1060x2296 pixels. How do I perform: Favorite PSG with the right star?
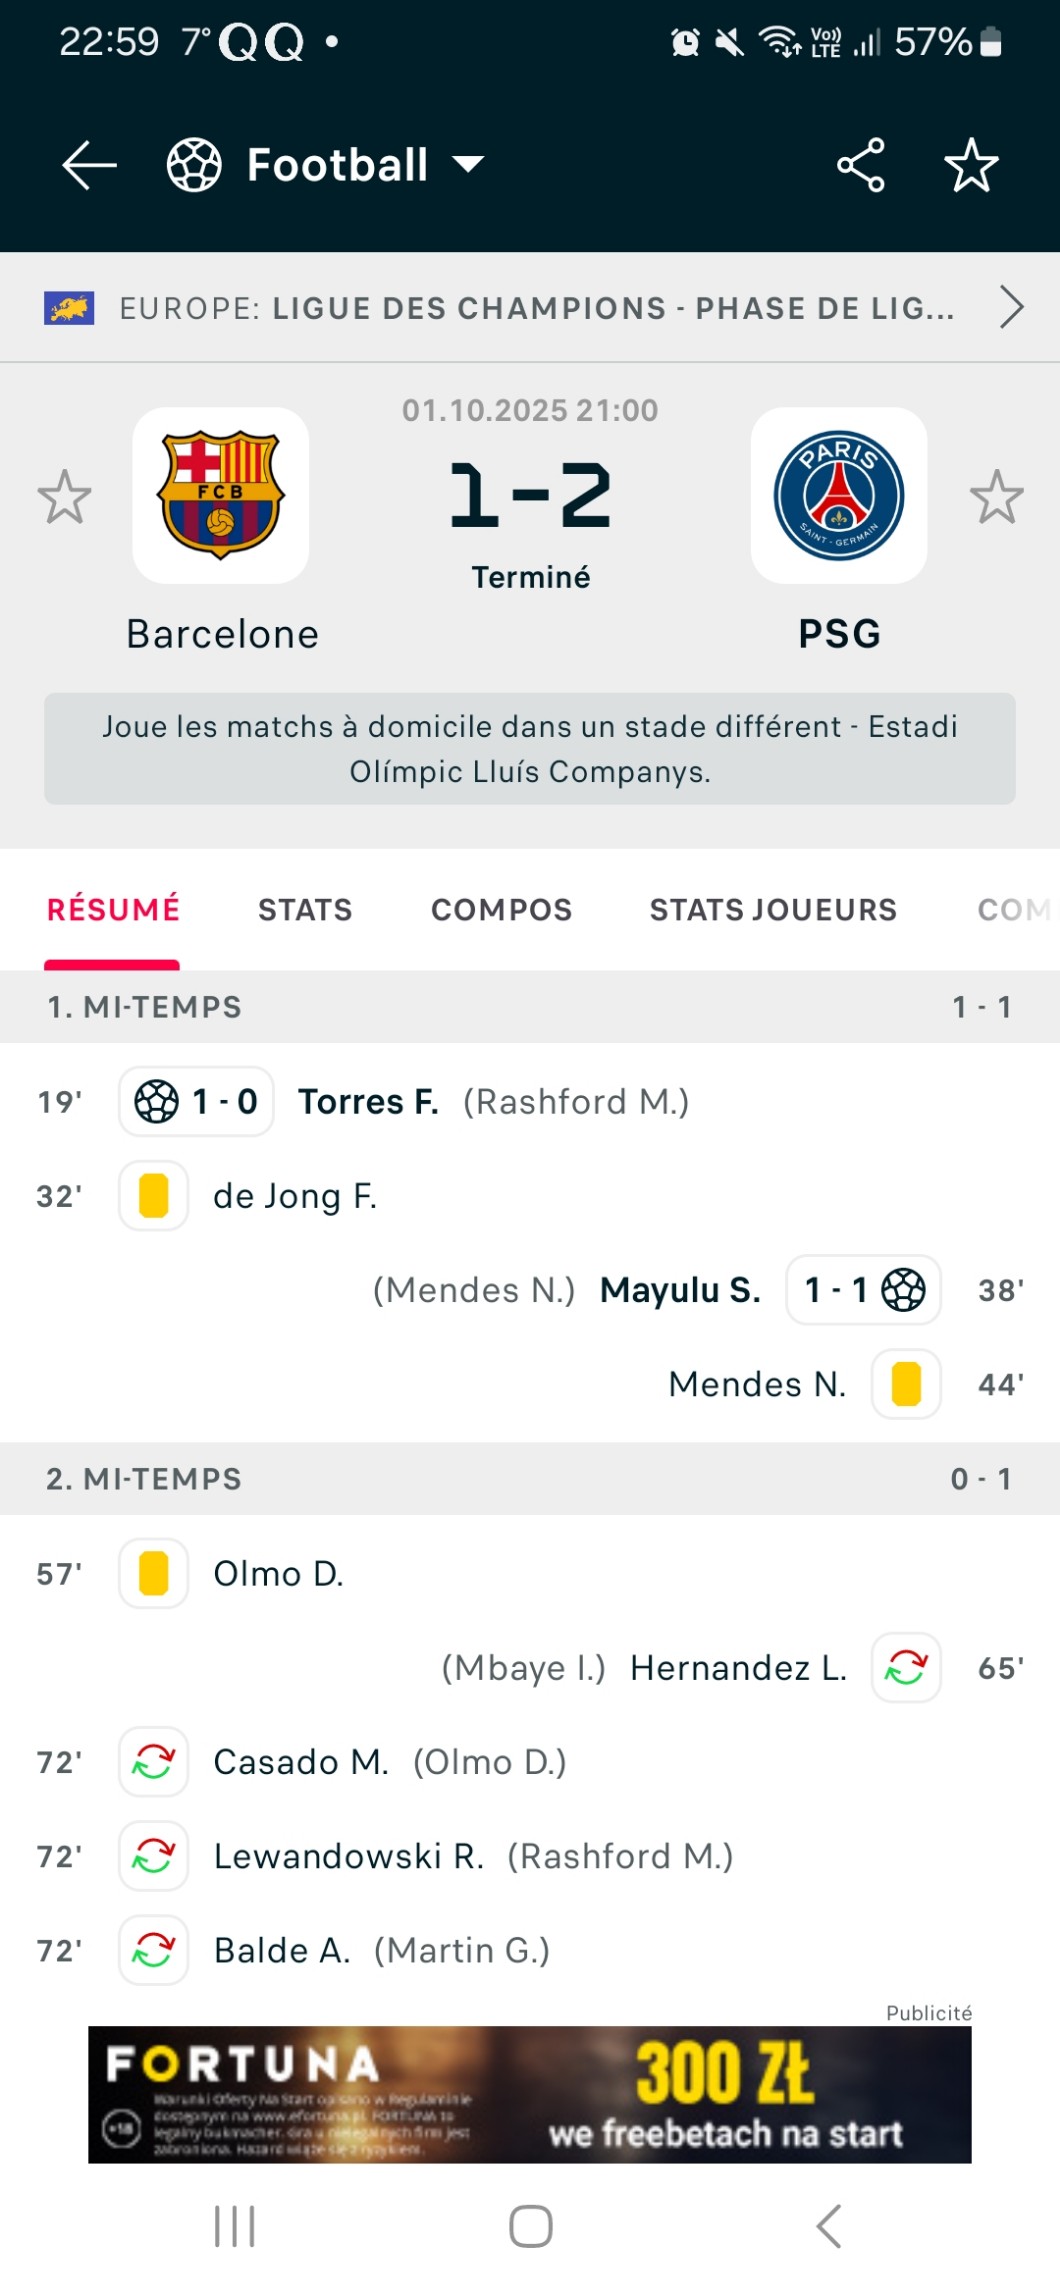[996, 497]
